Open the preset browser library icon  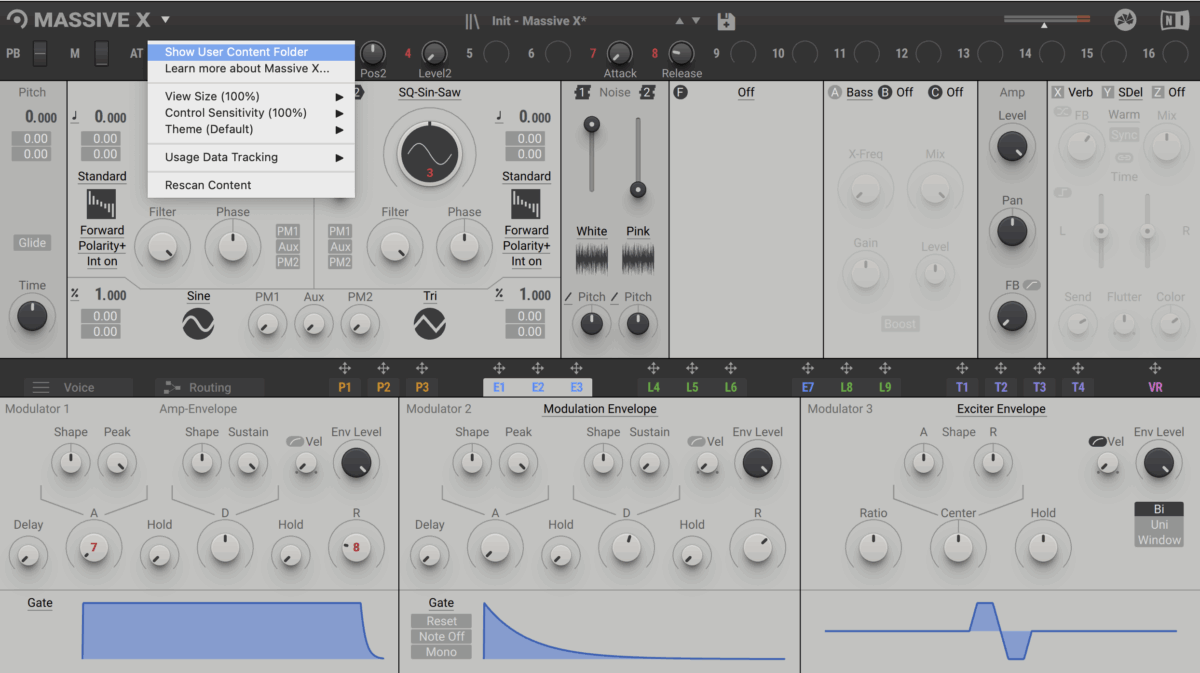pyautogui.click(x=473, y=21)
